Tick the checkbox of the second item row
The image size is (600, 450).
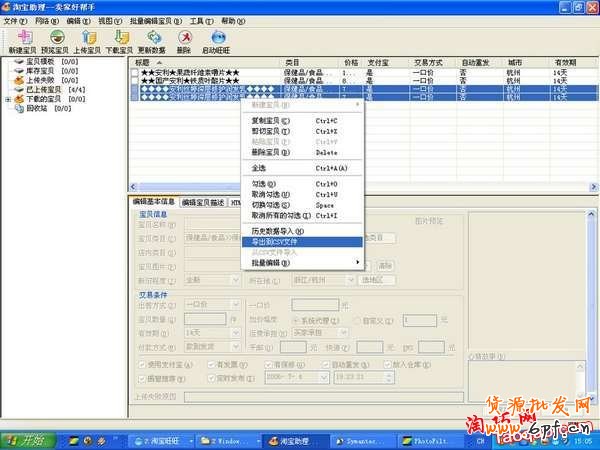pyautogui.click(x=135, y=80)
